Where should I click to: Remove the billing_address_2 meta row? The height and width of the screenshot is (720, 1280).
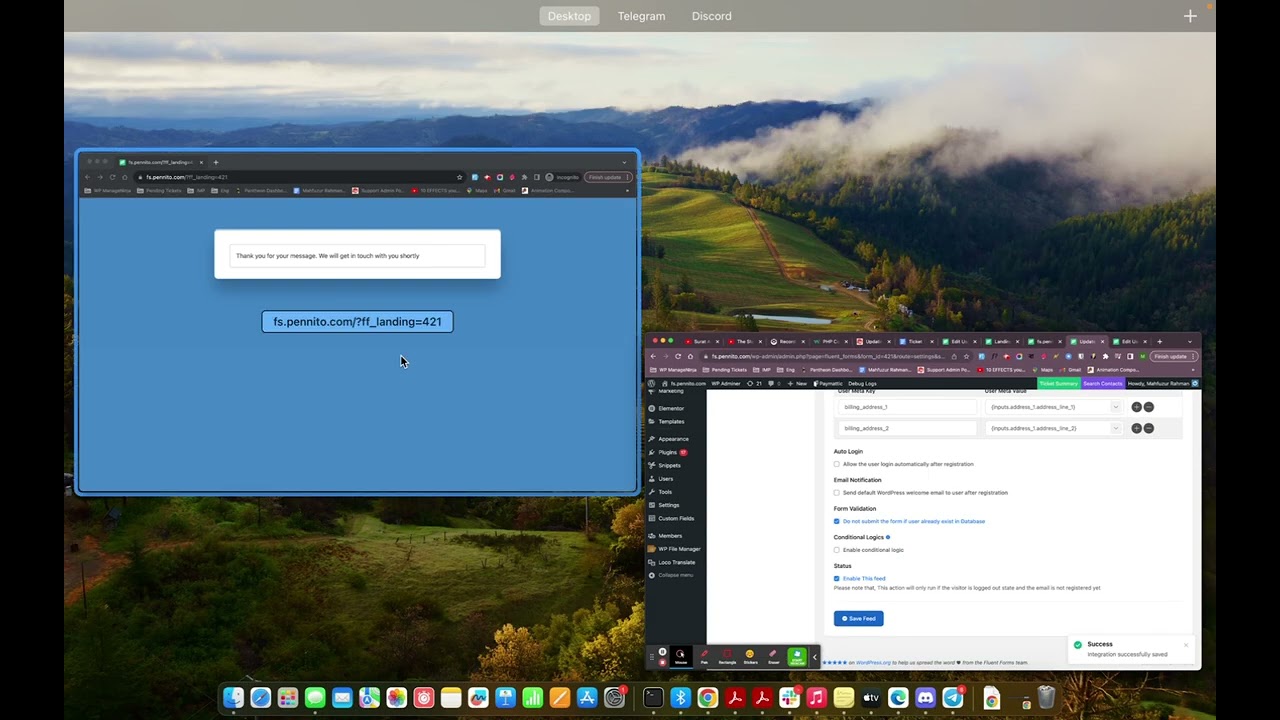coord(1148,428)
